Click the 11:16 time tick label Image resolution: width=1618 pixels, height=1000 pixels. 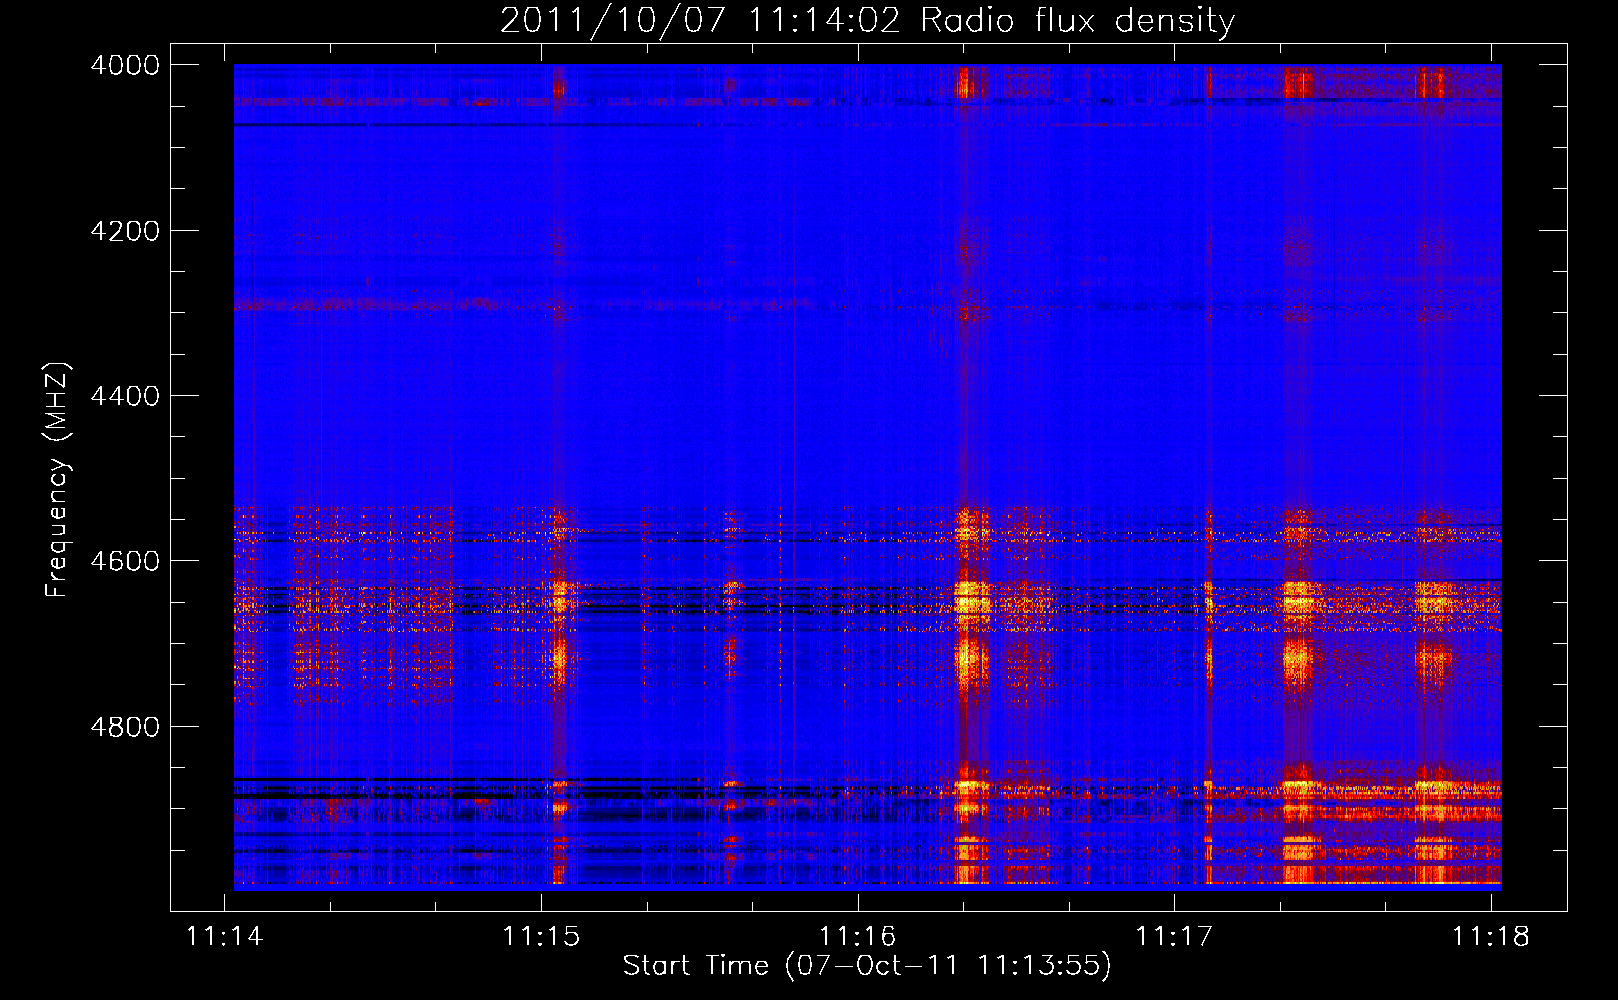click(858, 937)
